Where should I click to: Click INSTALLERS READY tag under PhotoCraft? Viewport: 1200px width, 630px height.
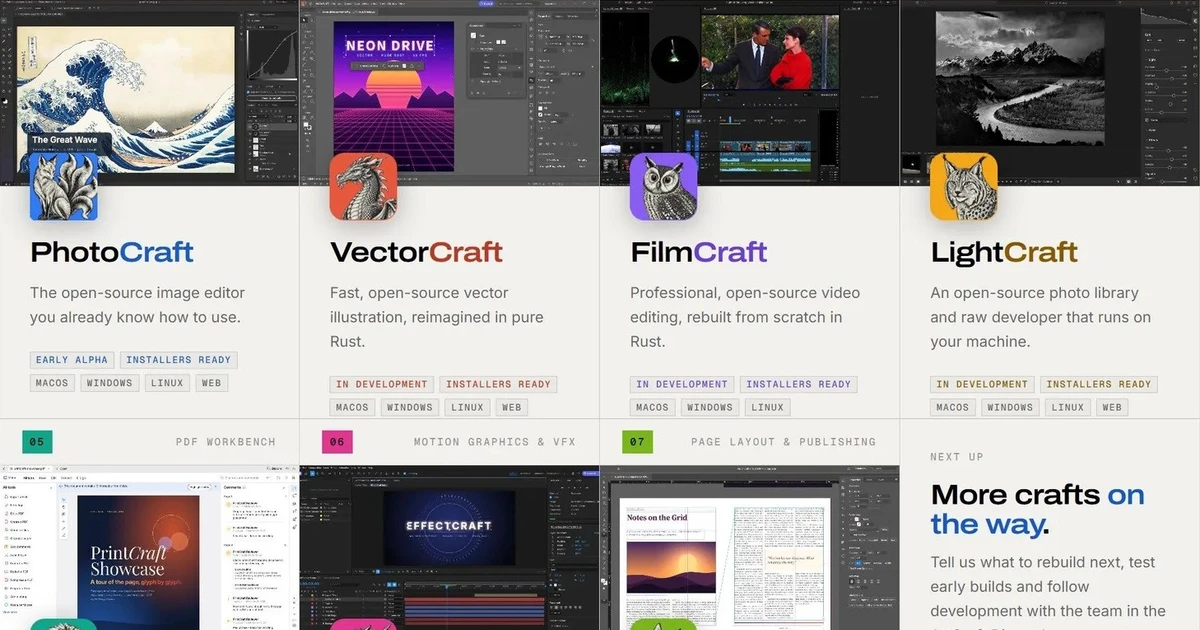[x=181, y=360]
